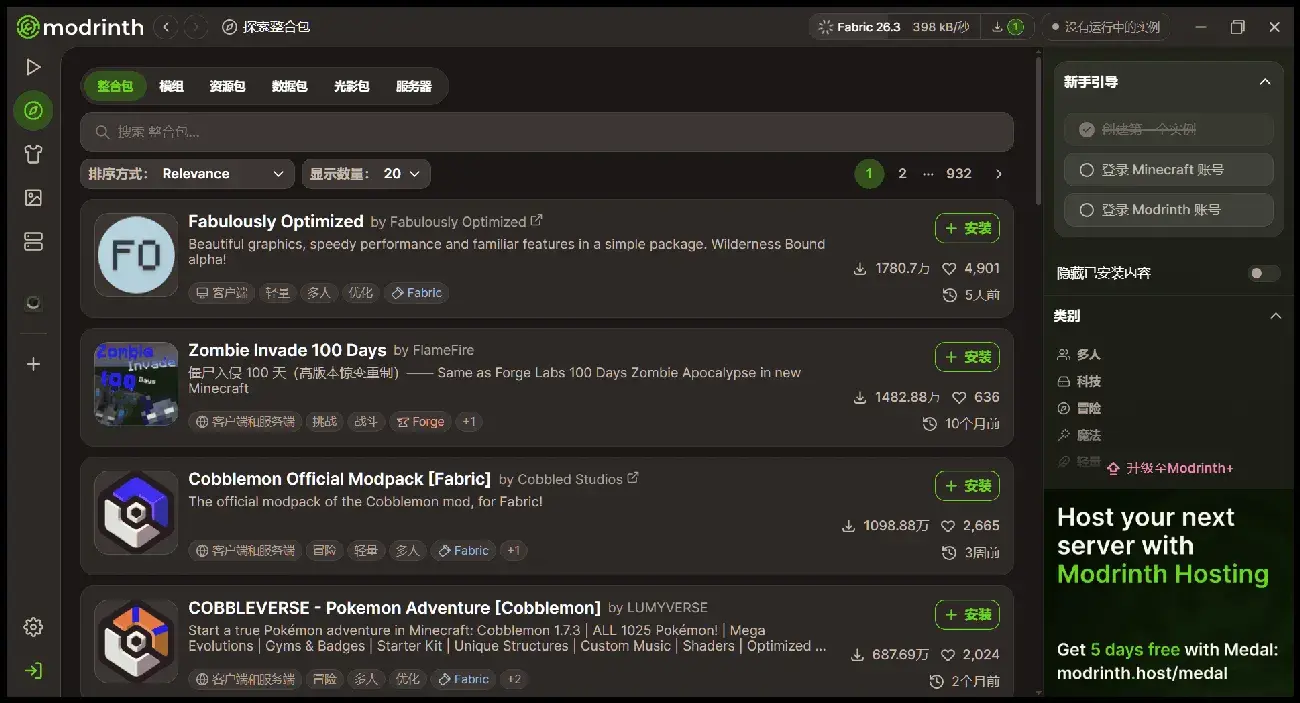Screen dimensions: 1300x703
Task: Collapse the 新手引导 panel
Action: 1265,82
